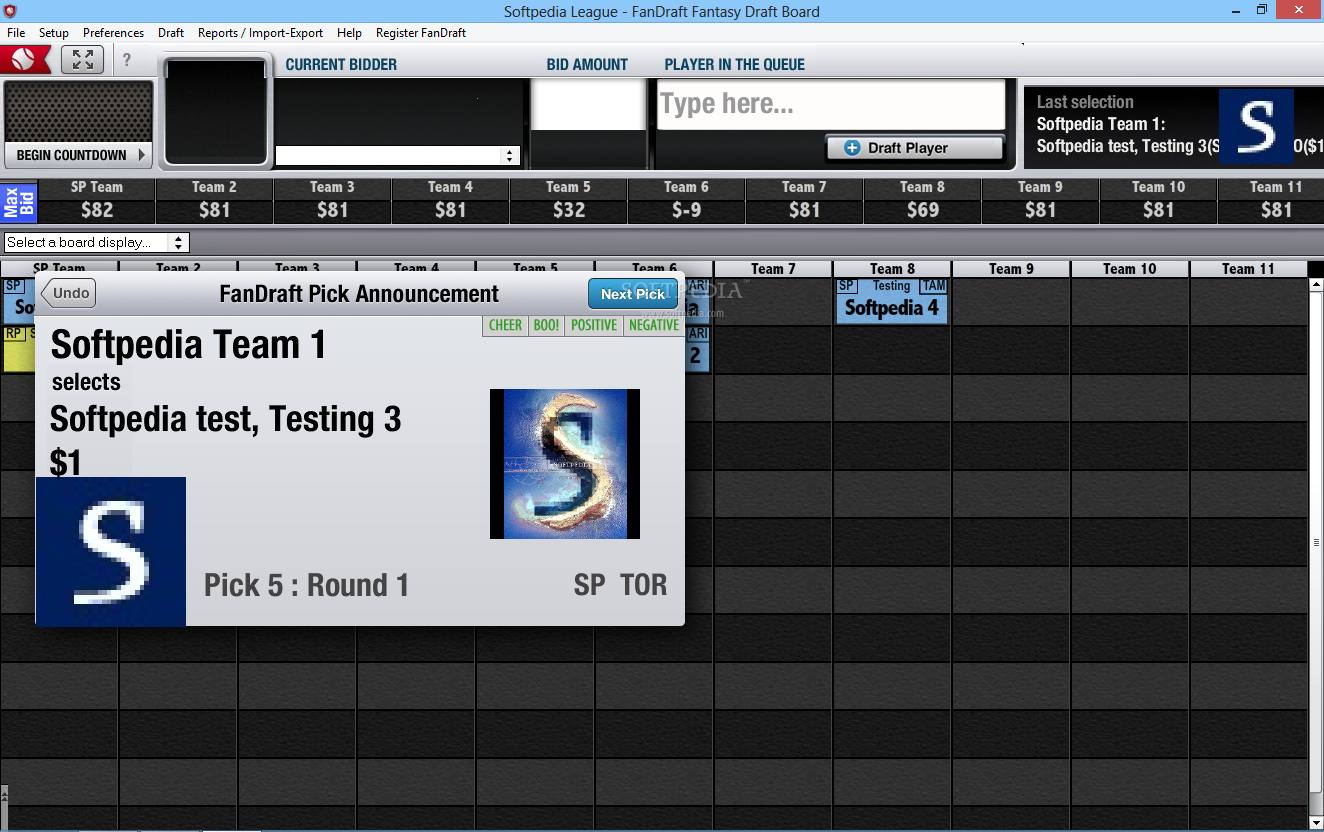Click the Last selection text
This screenshot has height=832, width=1324.
point(1085,102)
